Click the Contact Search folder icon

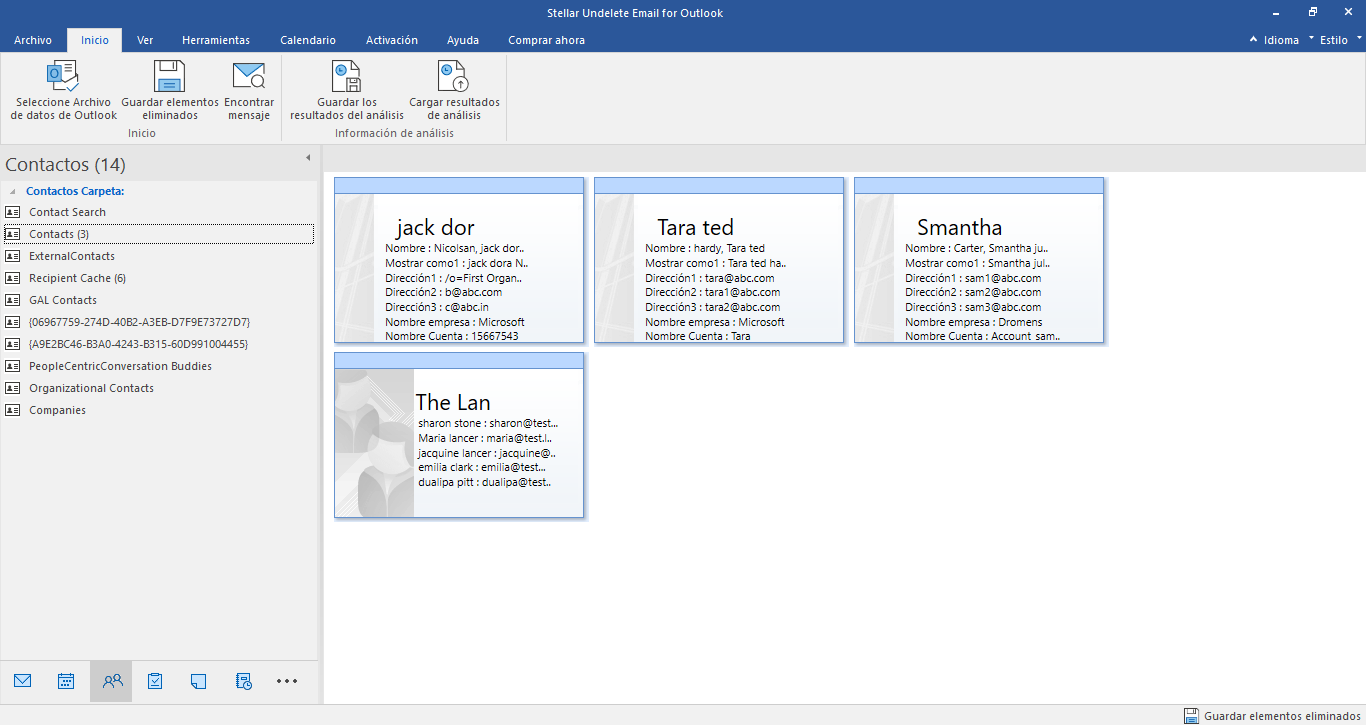click(13, 212)
